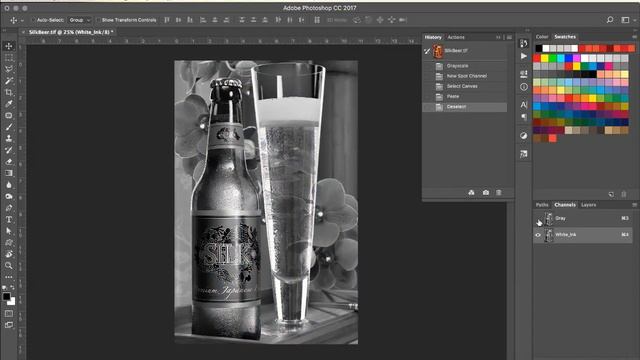Switch to the Swatches tab
Viewport: 640px width, 360px height.
coord(565,37)
